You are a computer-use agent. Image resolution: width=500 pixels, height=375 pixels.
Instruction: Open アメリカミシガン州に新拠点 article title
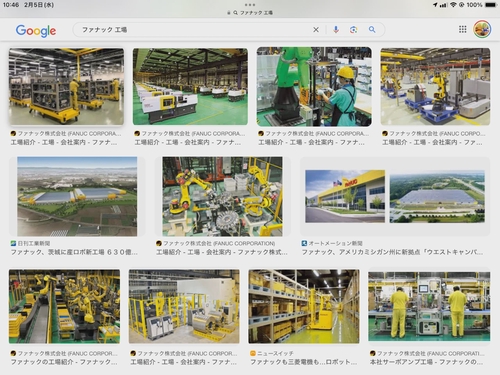coord(392,252)
